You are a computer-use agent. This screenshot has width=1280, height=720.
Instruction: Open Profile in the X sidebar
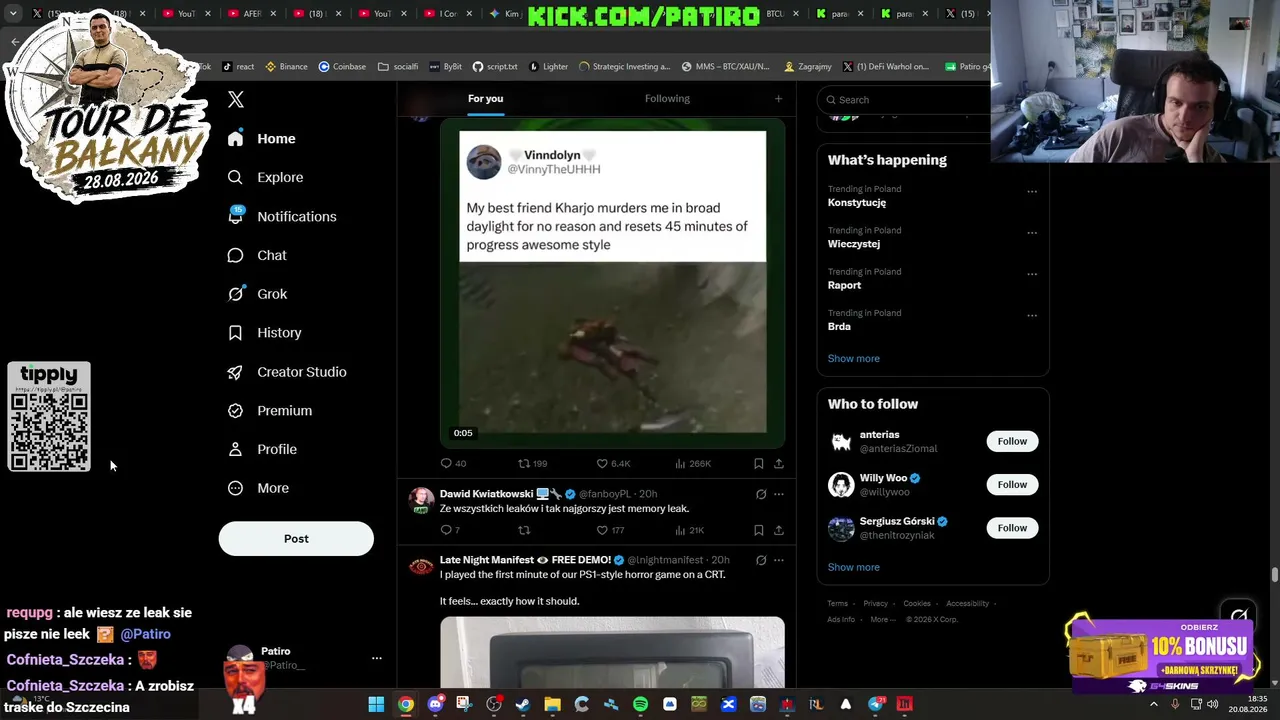pyautogui.click(x=262, y=449)
